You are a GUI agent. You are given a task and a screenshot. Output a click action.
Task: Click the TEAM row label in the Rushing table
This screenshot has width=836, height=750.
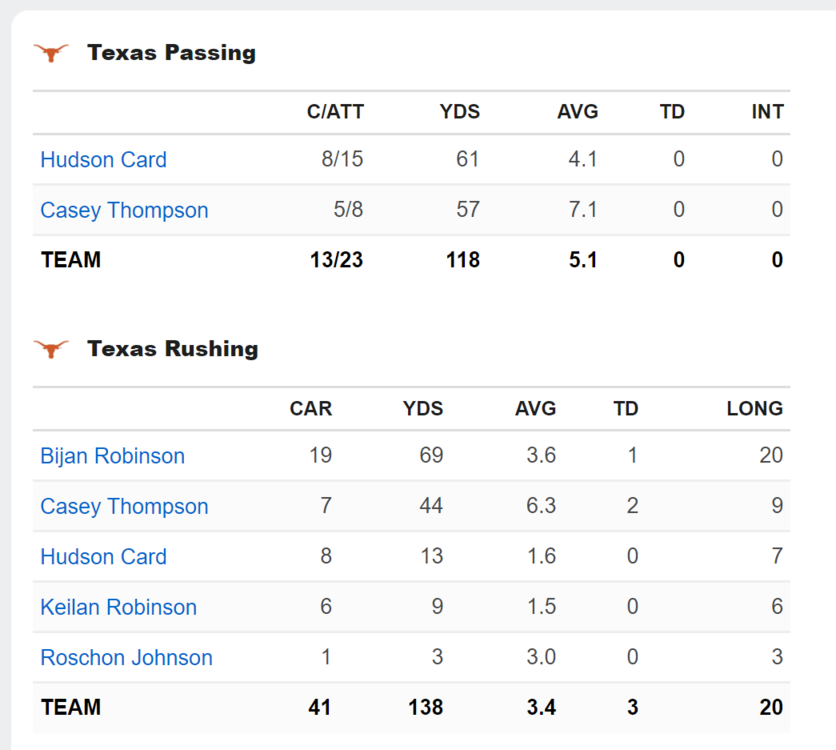point(71,708)
